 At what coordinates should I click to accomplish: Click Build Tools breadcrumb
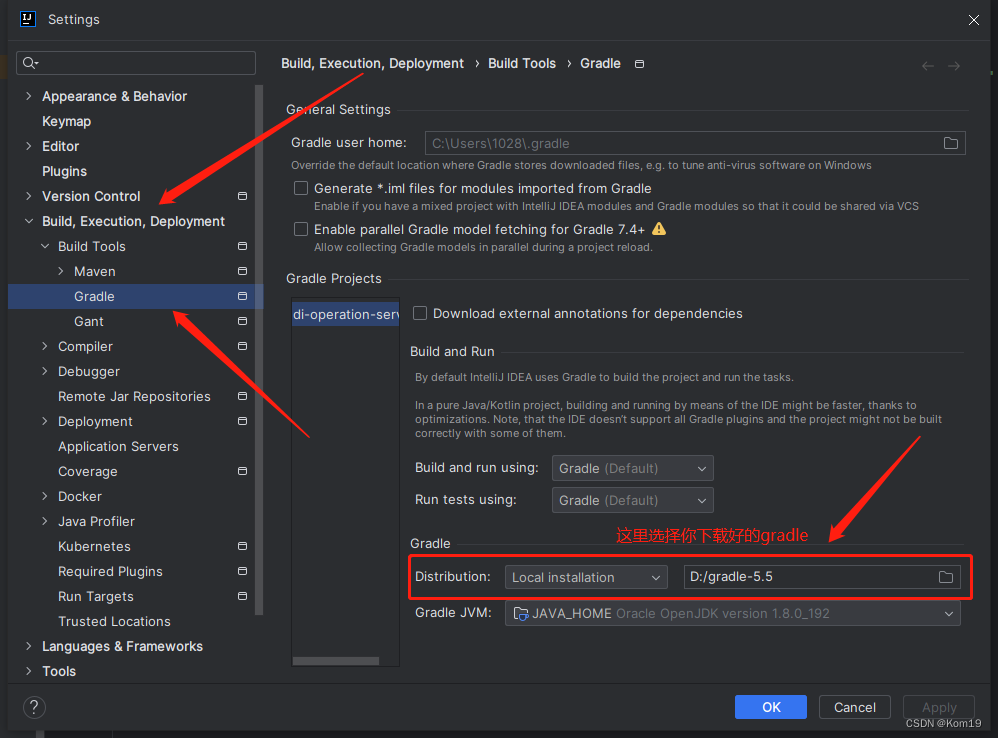pos(522,64)
